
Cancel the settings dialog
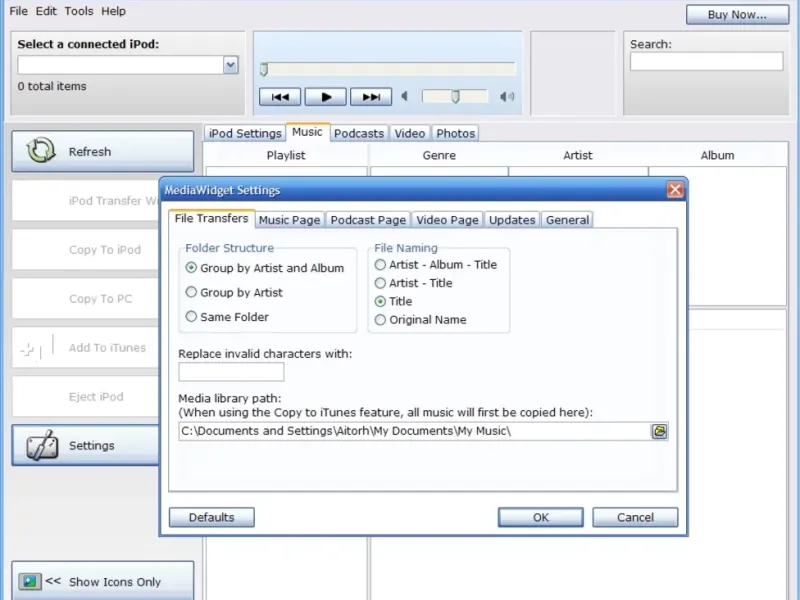[x=635, y=517]
